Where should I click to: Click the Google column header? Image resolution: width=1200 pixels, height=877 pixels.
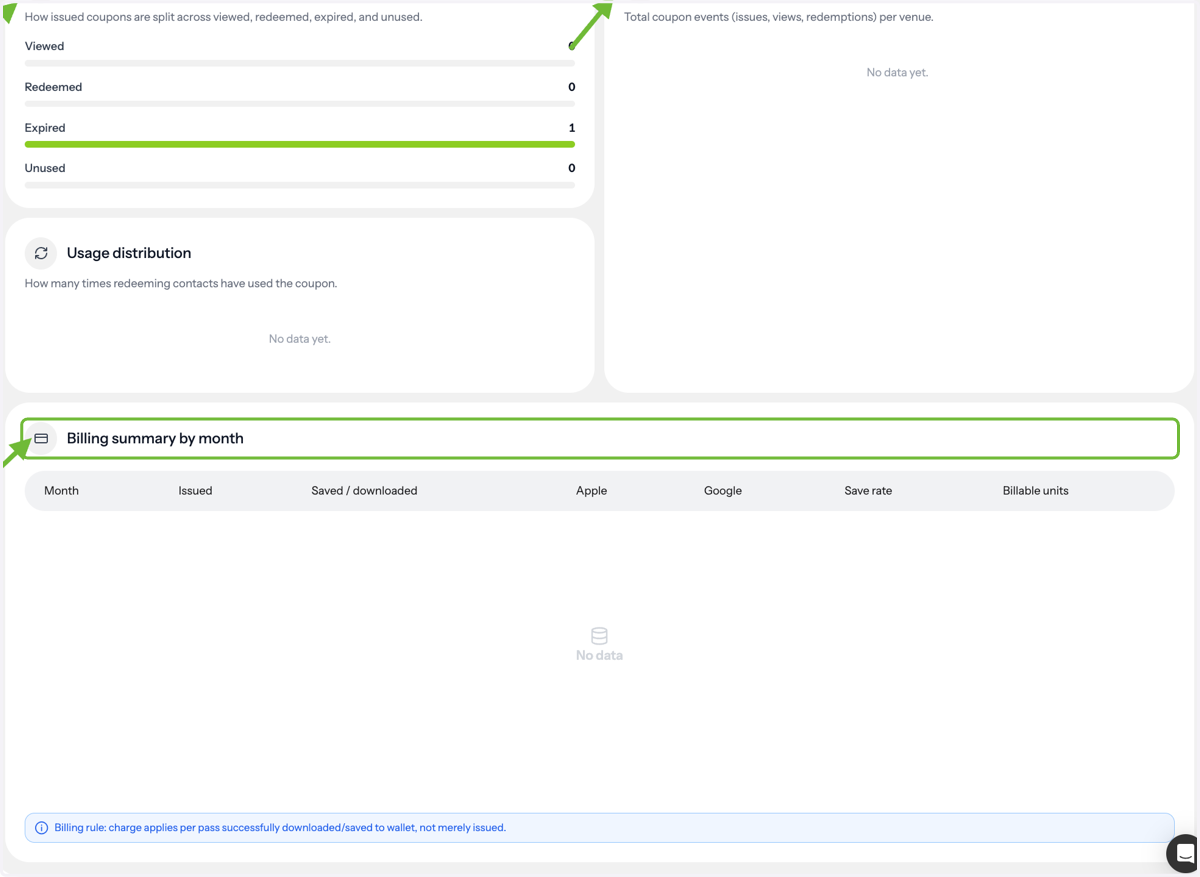722,491
